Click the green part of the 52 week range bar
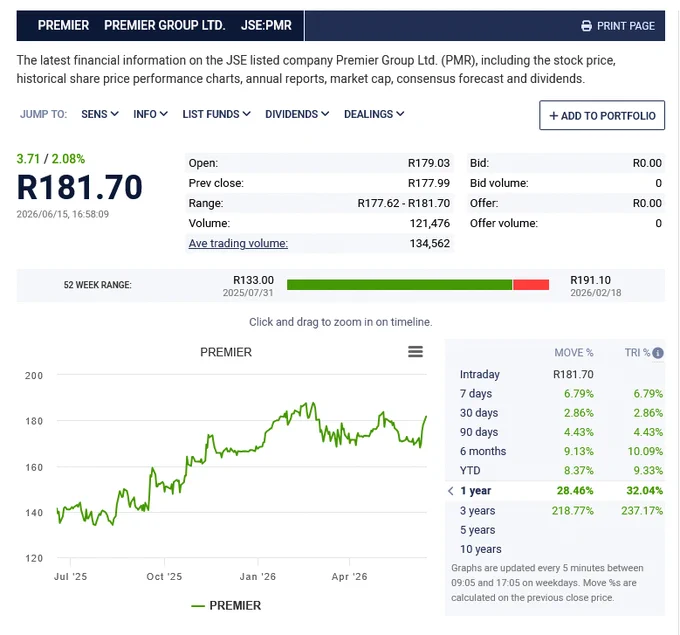The width and height of the screenshot is (680, 635). tap(399, 285)
